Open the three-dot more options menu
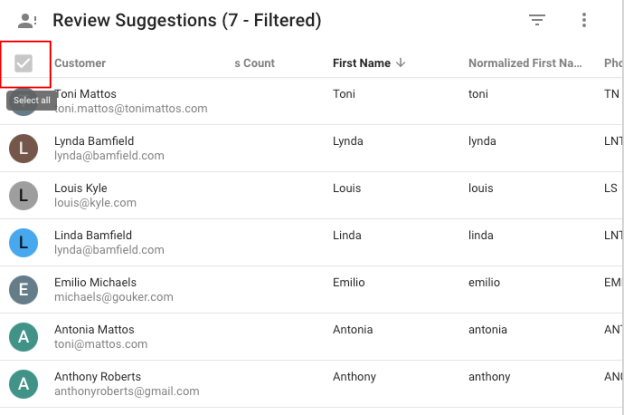Image resolution: width=624 pixels, height=415 pixels. point(584,20)
